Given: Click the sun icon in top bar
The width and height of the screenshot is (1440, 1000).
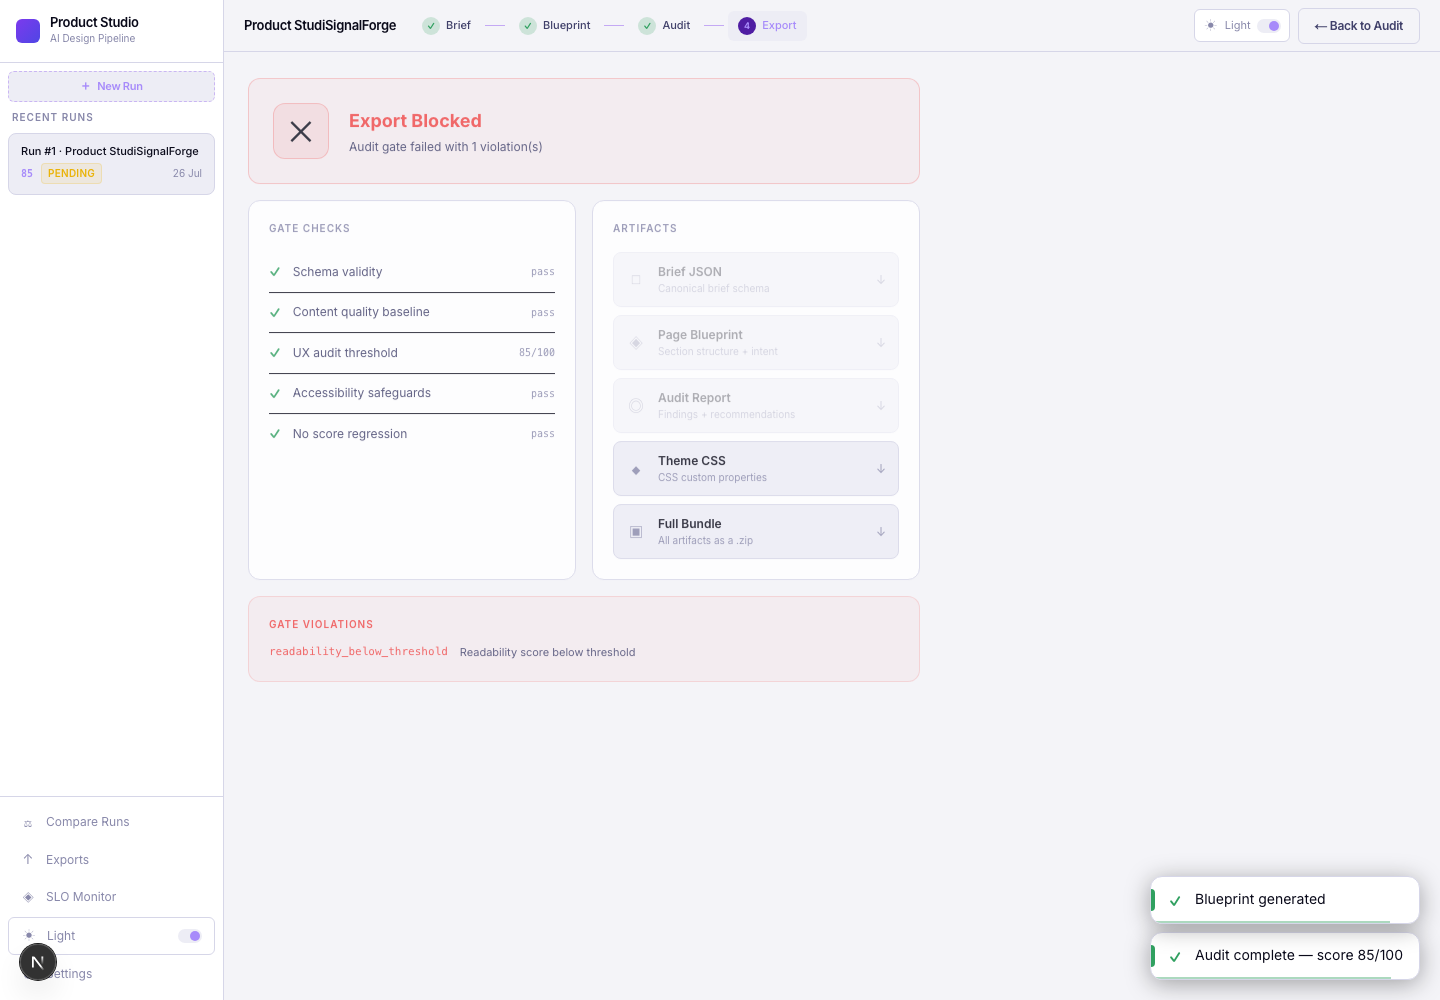Looking at the screenshot, I should (1211, 26).
